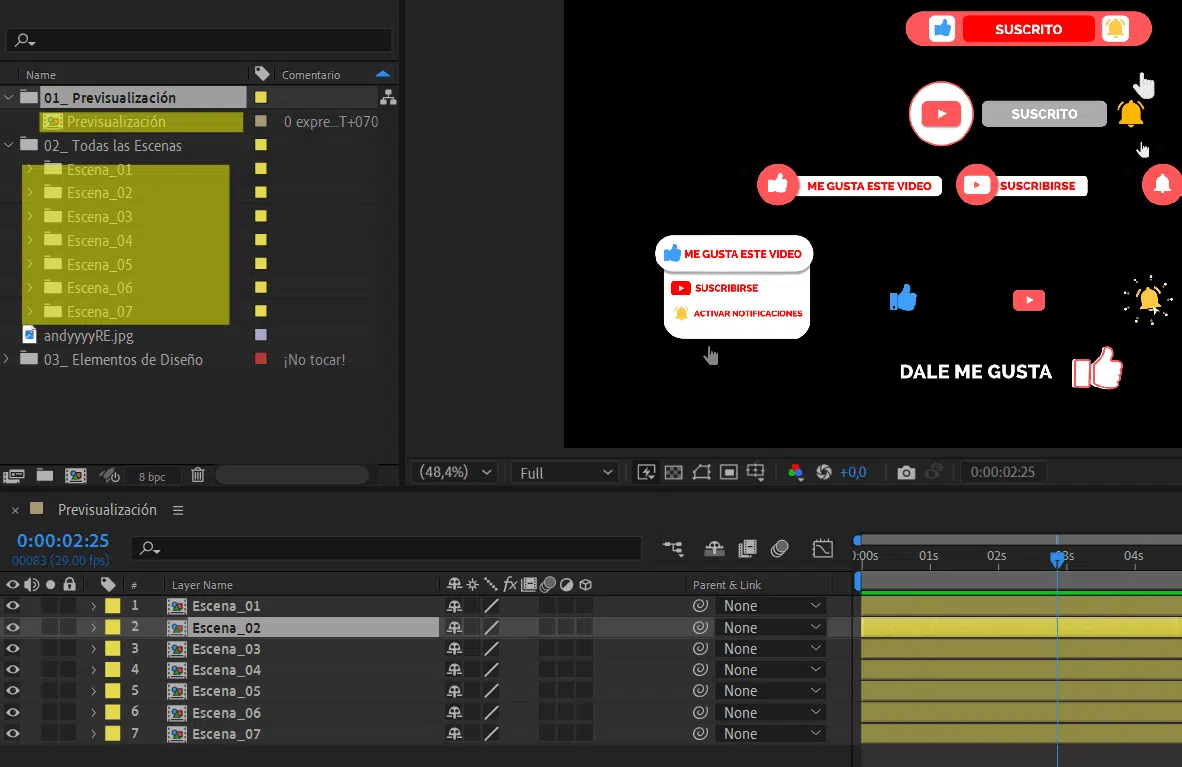
Task: Open the Graph Editor icon
Action: pyautogui.click(x=822, y=548)
